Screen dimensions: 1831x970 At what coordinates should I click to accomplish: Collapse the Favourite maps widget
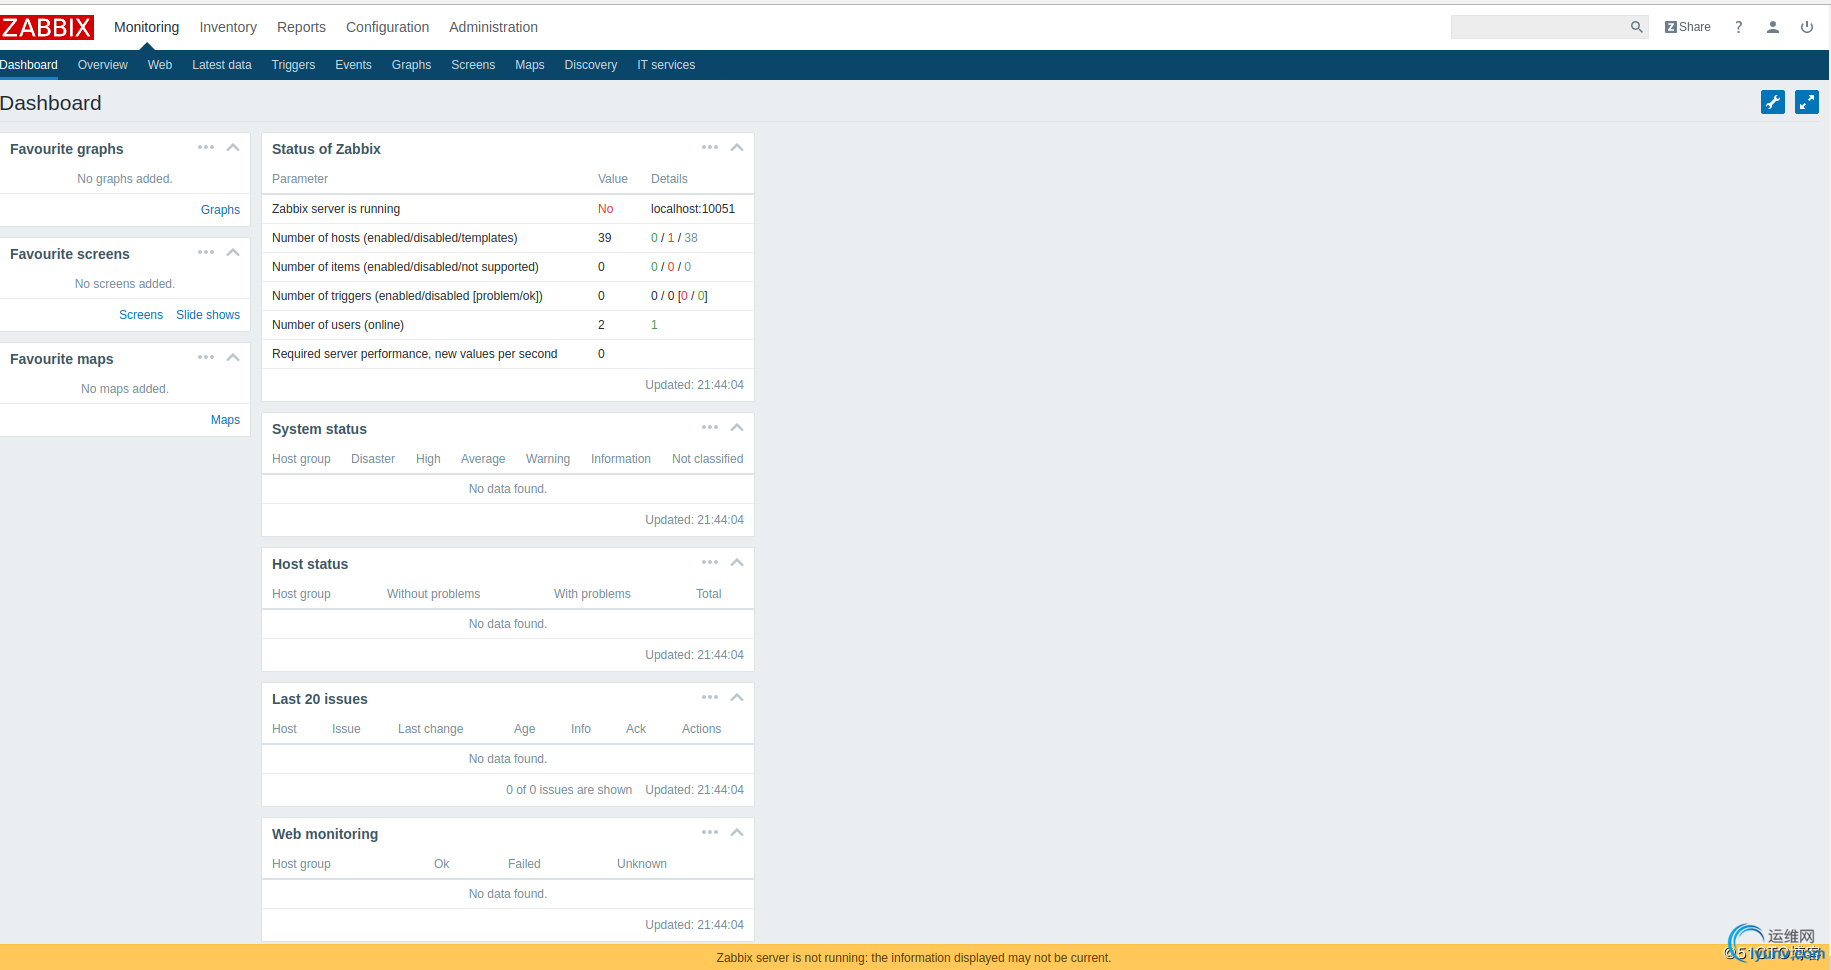(233, 358)
